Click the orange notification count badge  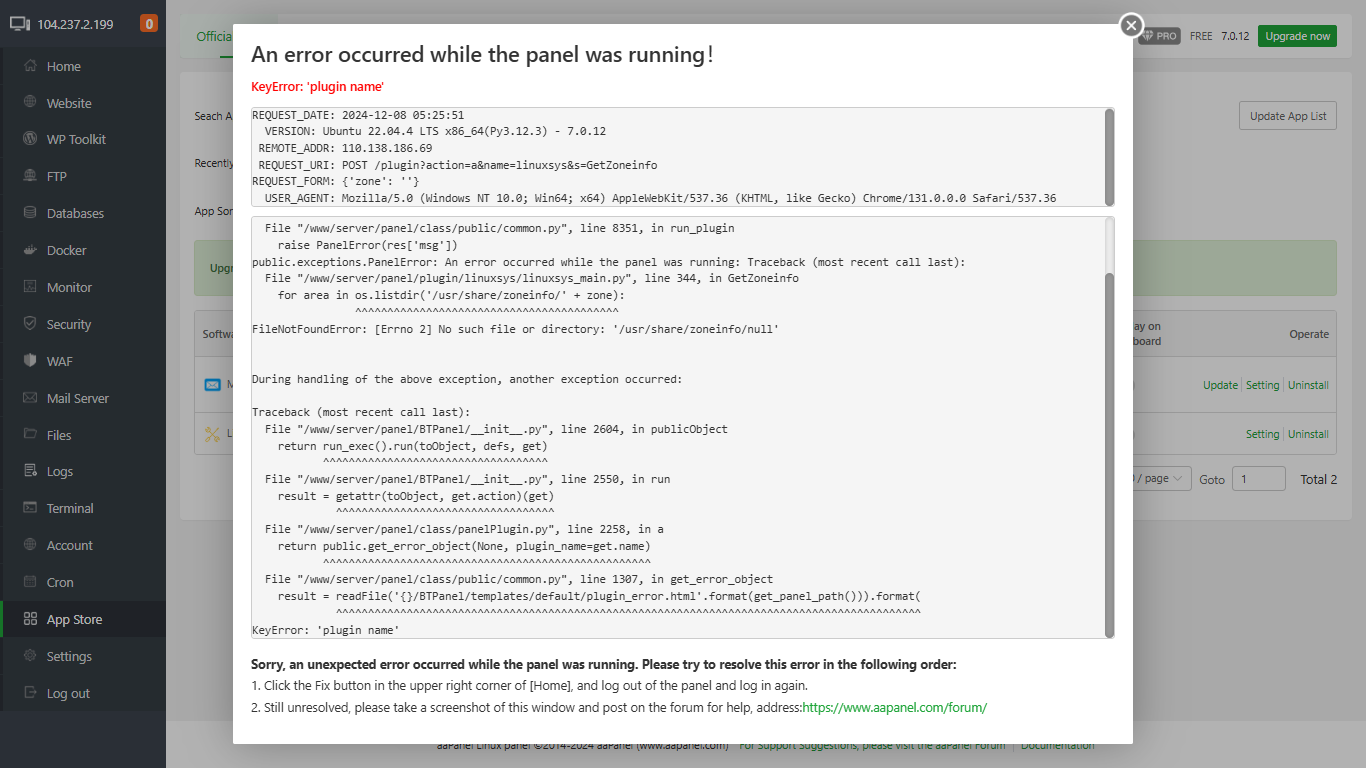click(148, 23)
